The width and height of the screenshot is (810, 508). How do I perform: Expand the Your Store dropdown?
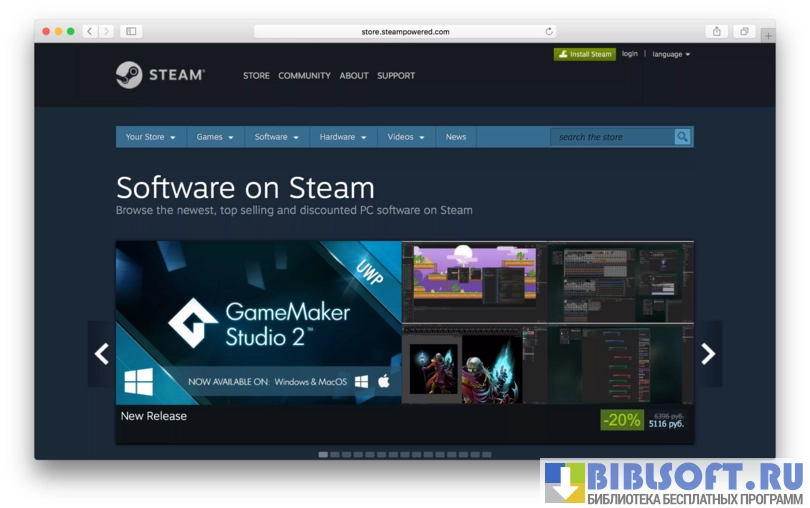(150, 137)
